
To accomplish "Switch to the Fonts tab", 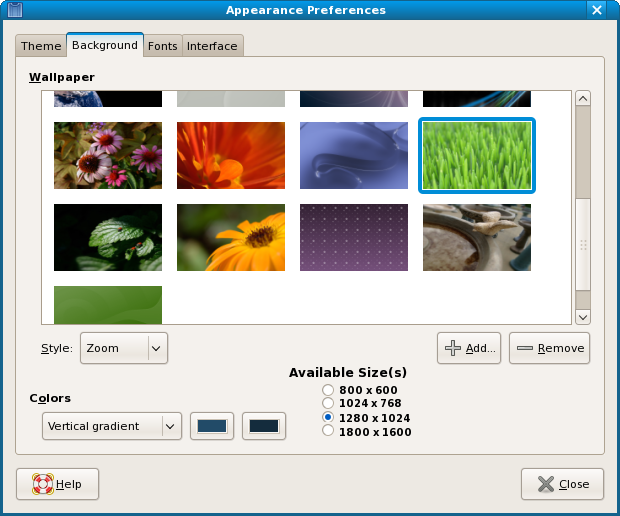I will pos(163,46).
